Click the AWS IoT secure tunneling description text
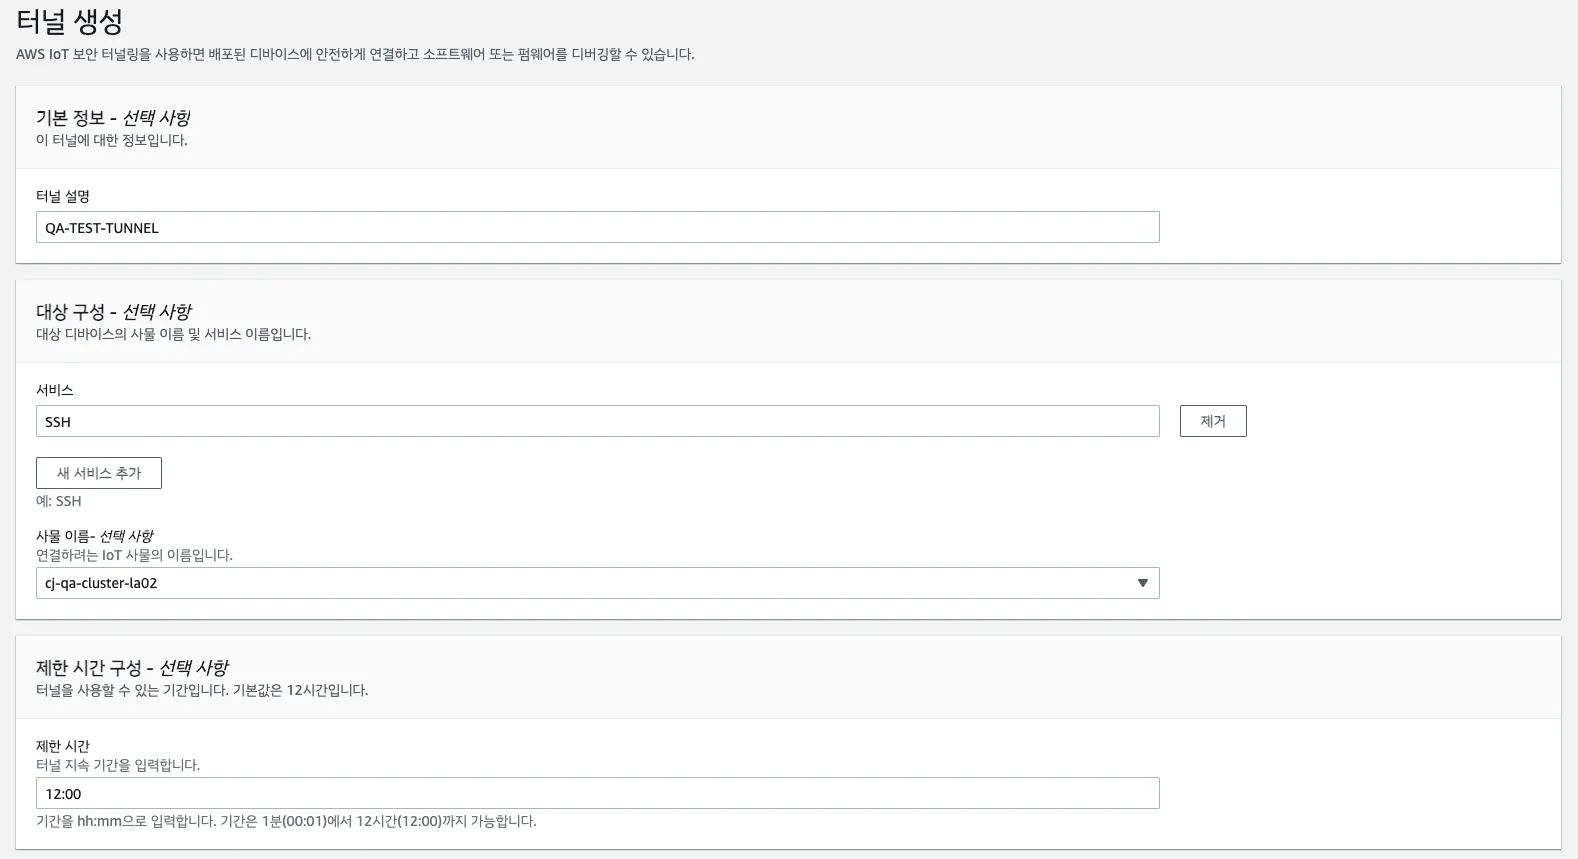The image size is (1578, 859). [x=355, y=54]
